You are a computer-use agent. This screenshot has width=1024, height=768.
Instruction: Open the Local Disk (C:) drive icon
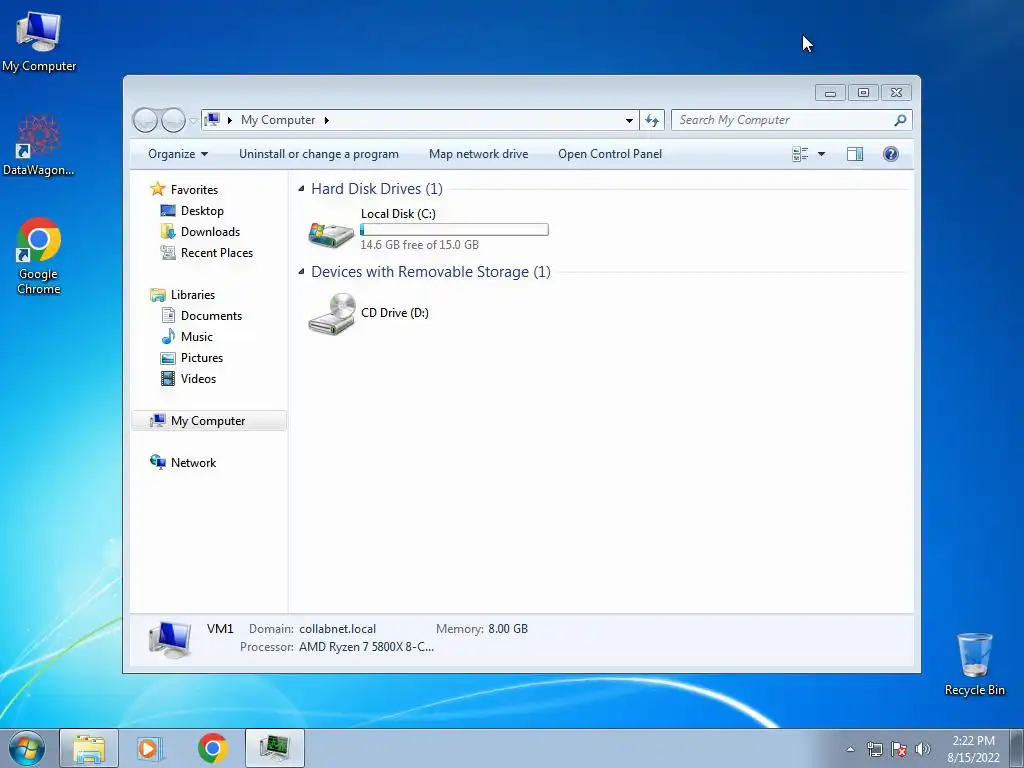(x=331, y=234)
